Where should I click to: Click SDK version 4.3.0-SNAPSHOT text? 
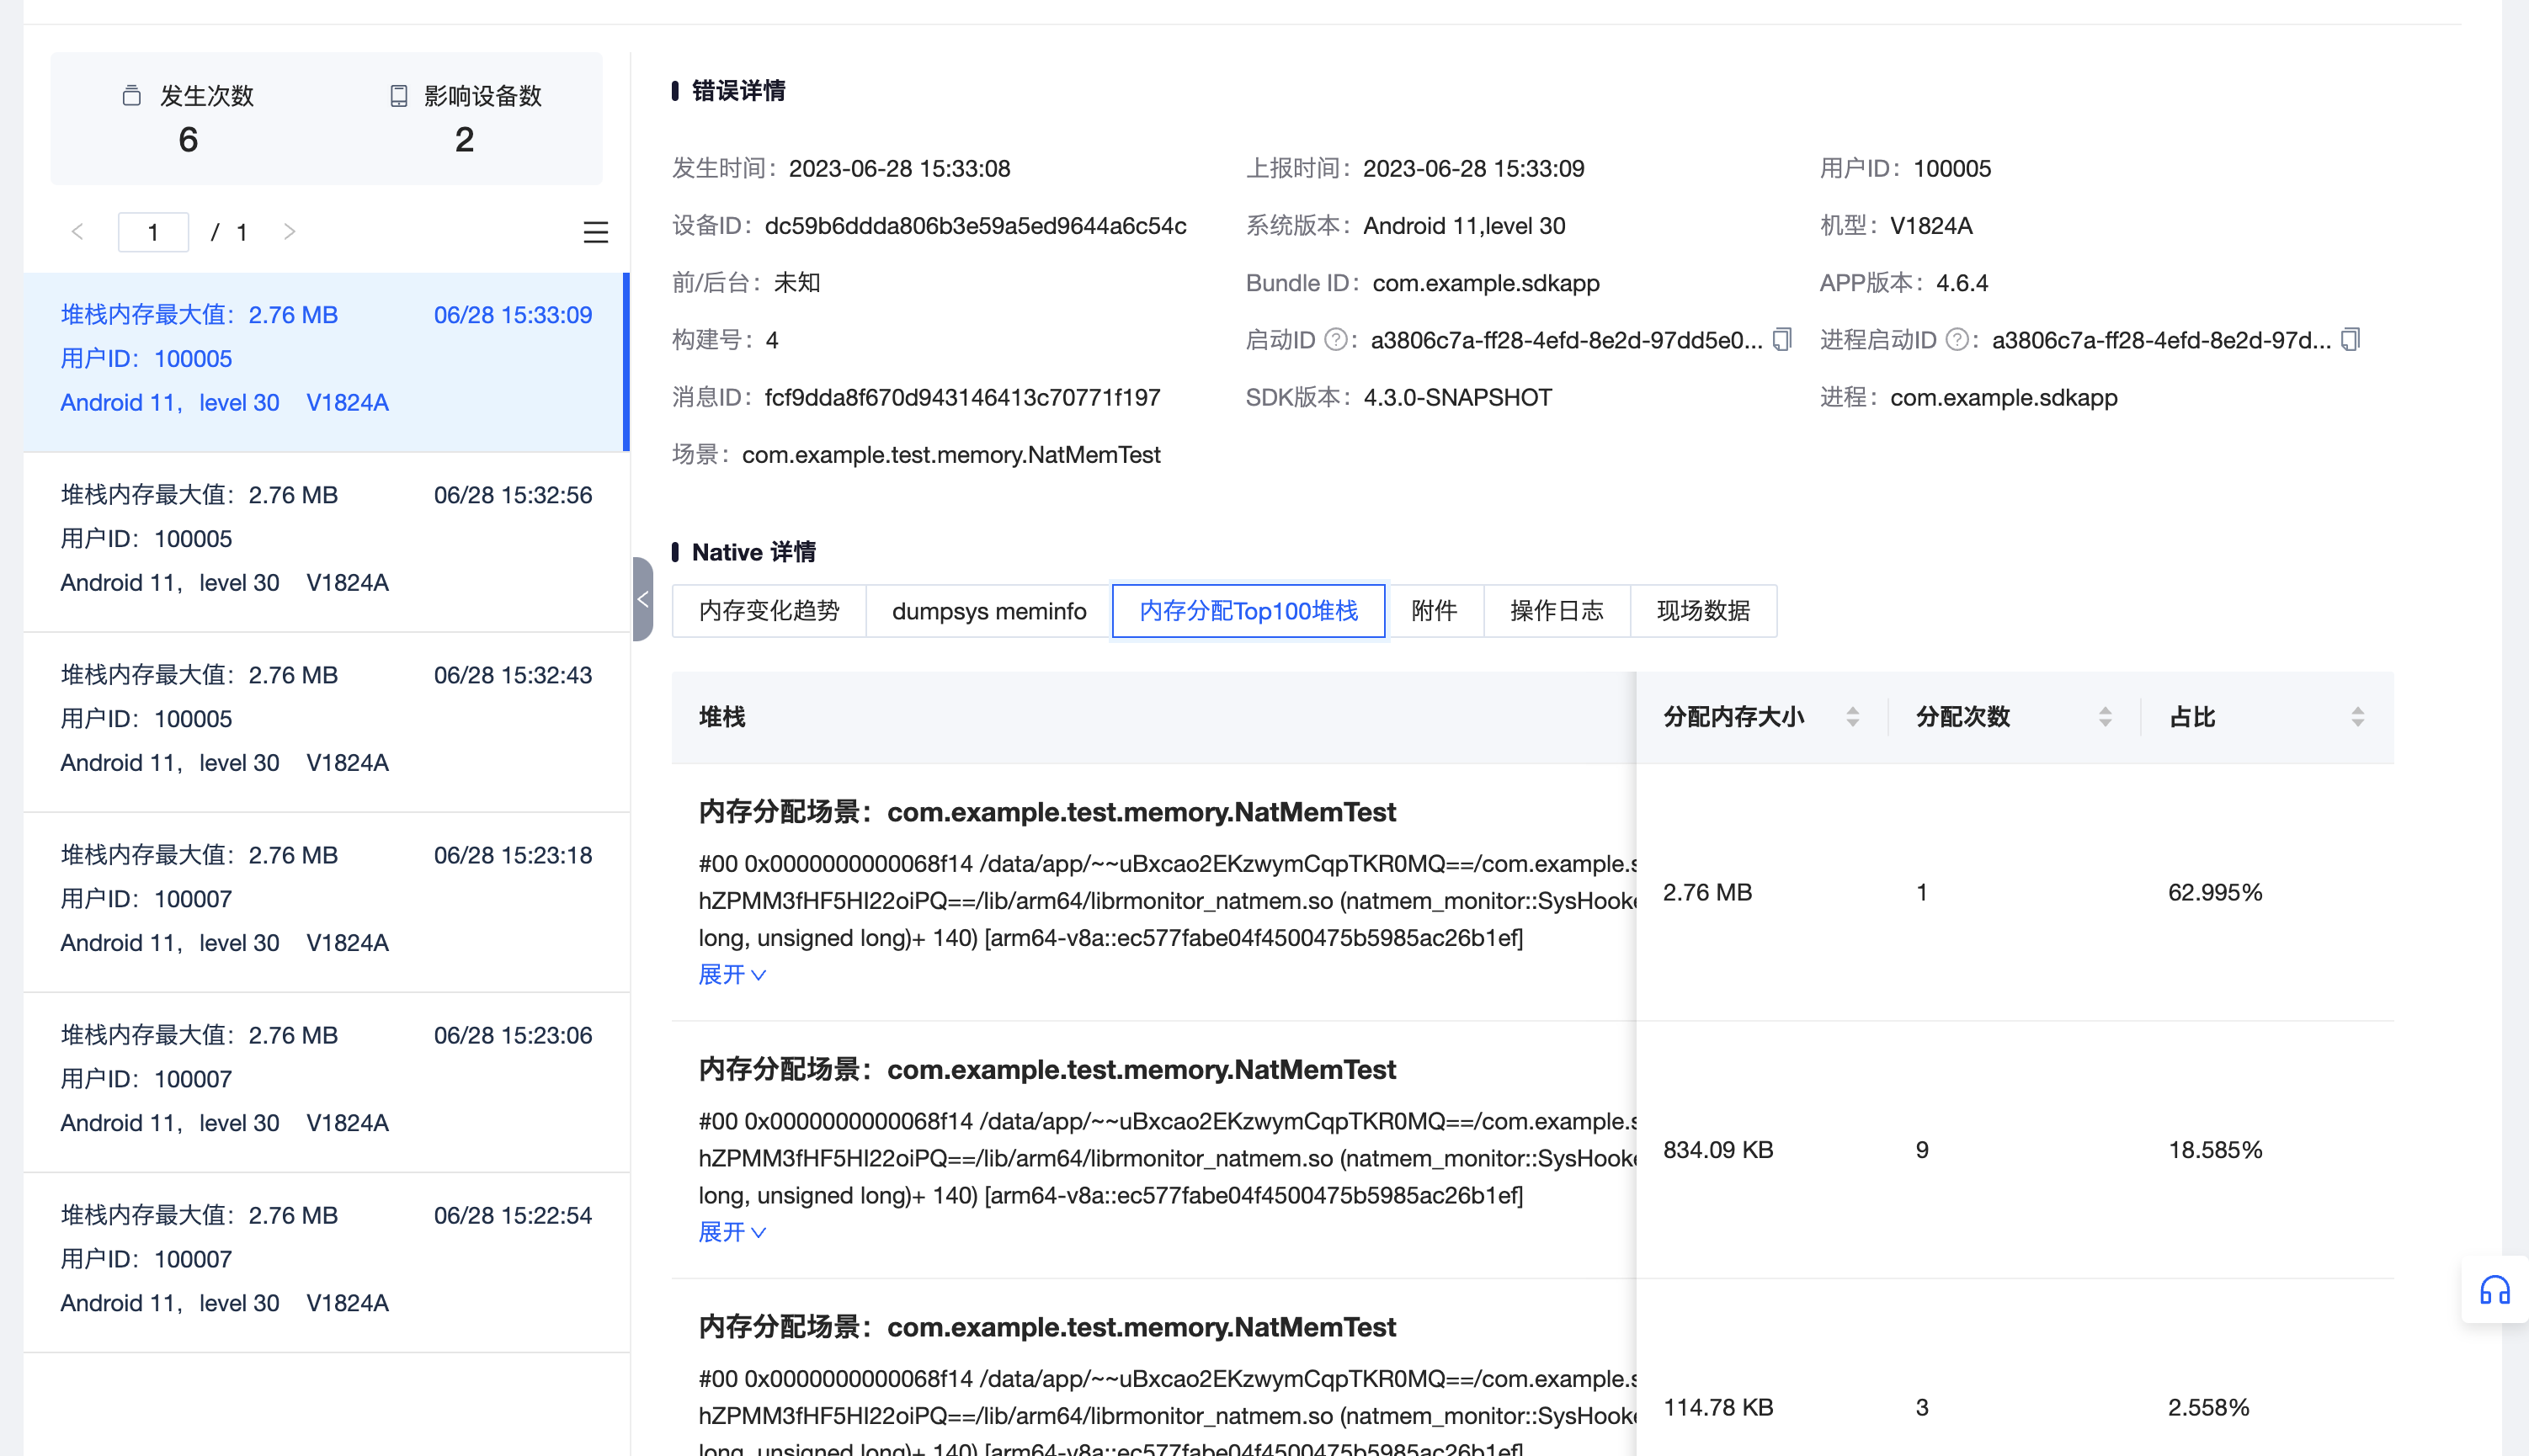click(x=1457, y=398)
